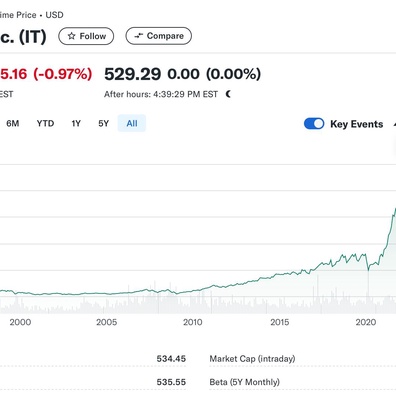This screenshot has width=396, height=396.
Task: Click the 535.55 value
Action: [171, 382]
